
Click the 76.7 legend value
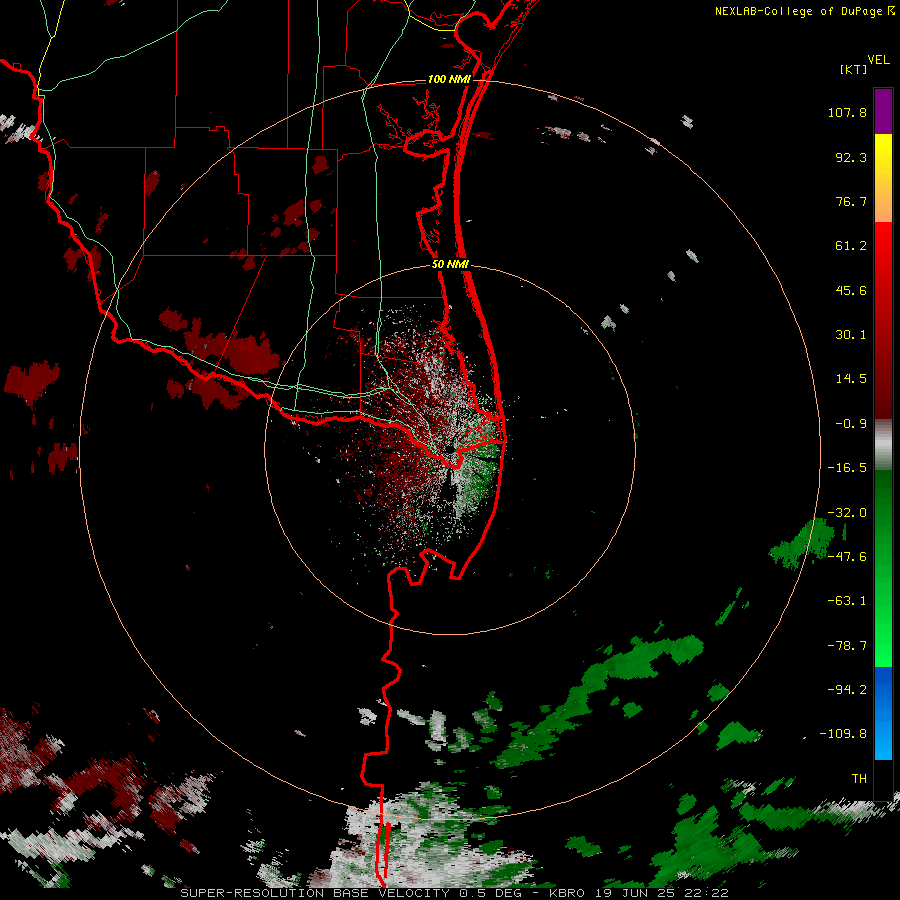pyautogui.click(x=851, y=201)
